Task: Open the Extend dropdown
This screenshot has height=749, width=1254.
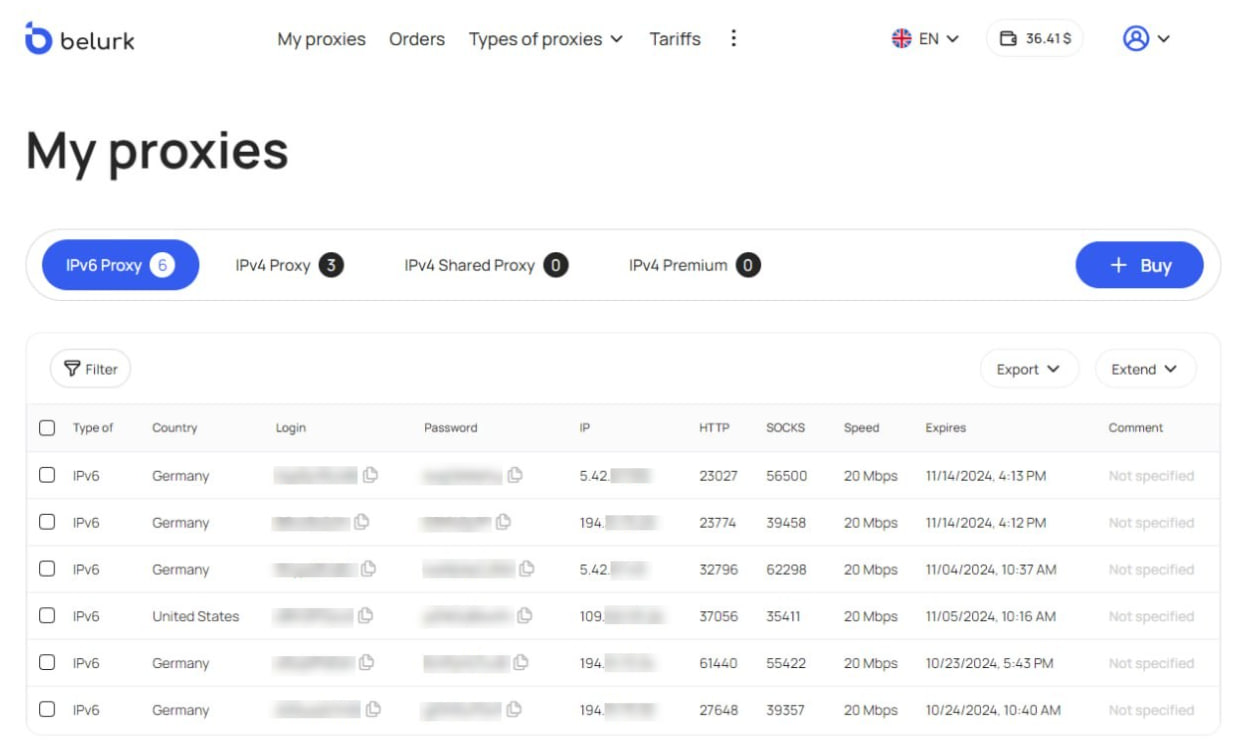Action: (1144, 369)
